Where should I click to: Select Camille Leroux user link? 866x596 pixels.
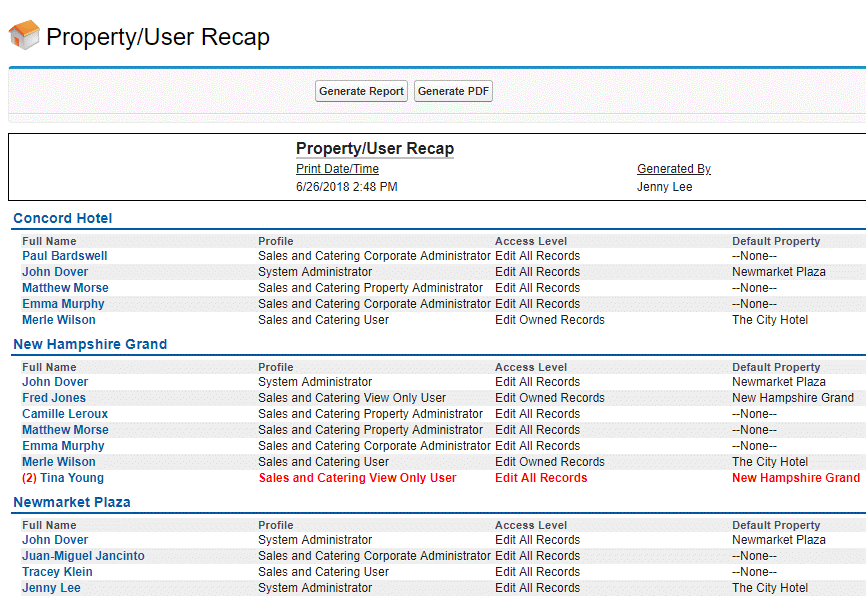(65, 414)
